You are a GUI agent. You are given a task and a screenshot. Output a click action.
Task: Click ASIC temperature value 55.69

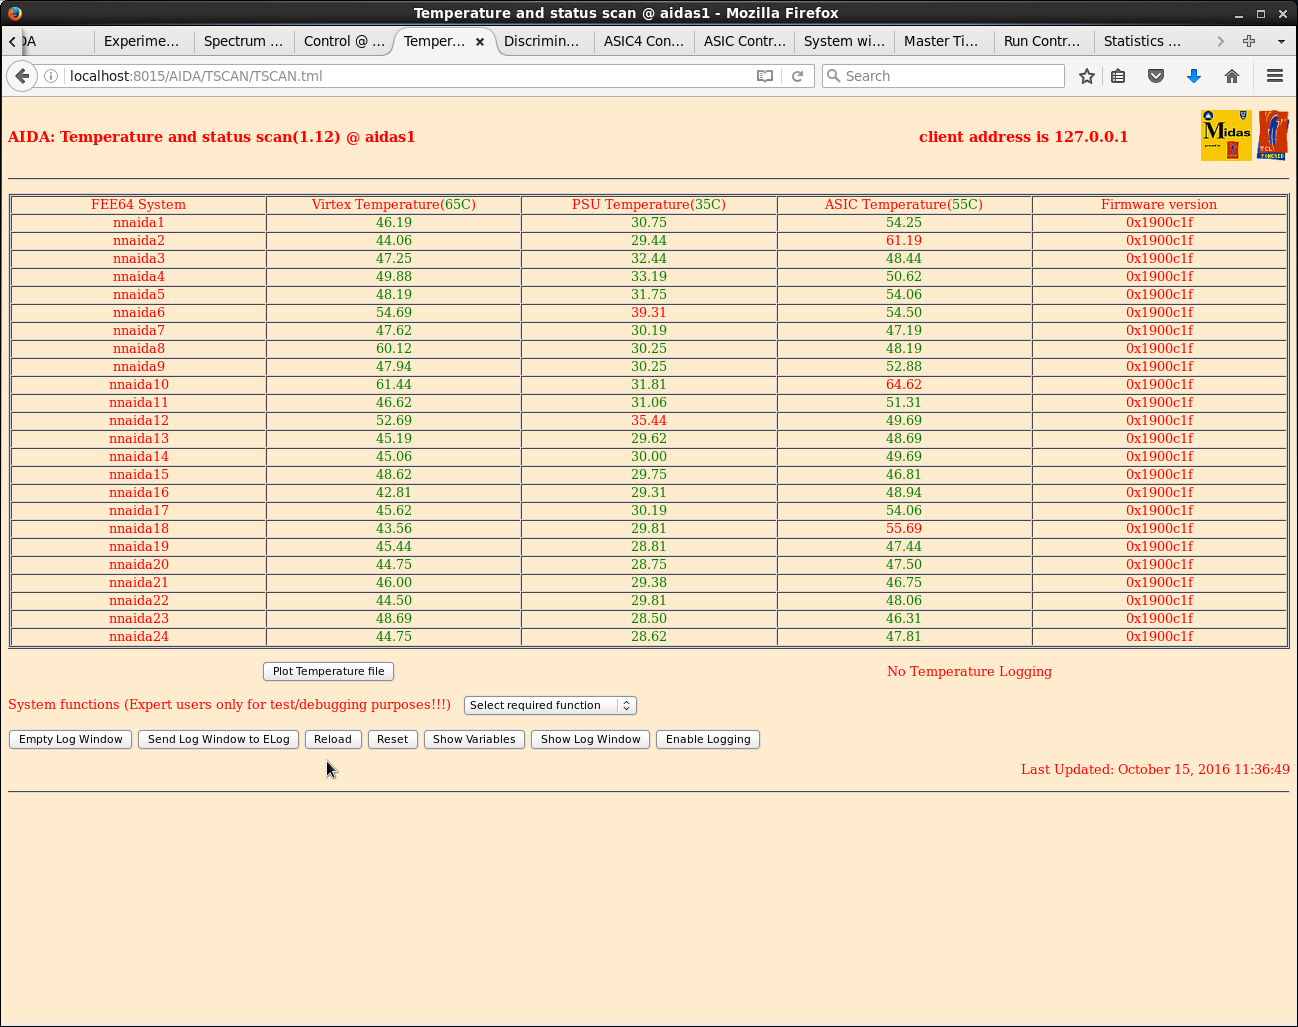[x=904, y=529]
